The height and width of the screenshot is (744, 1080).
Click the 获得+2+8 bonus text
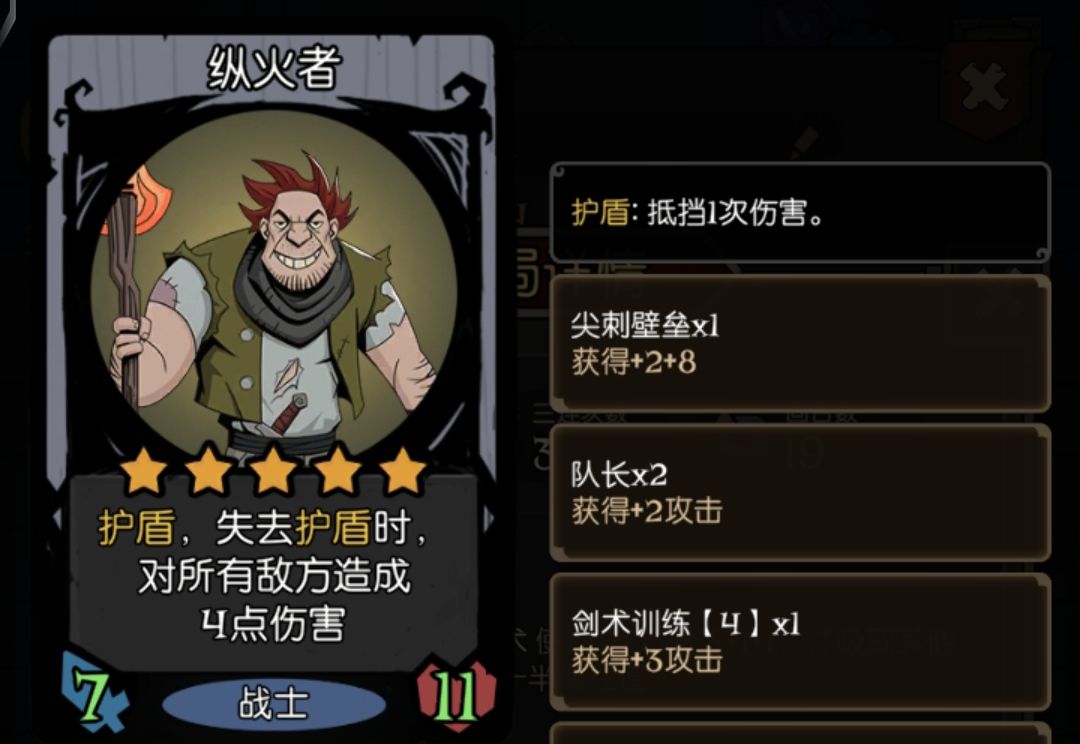pos(634,362)
